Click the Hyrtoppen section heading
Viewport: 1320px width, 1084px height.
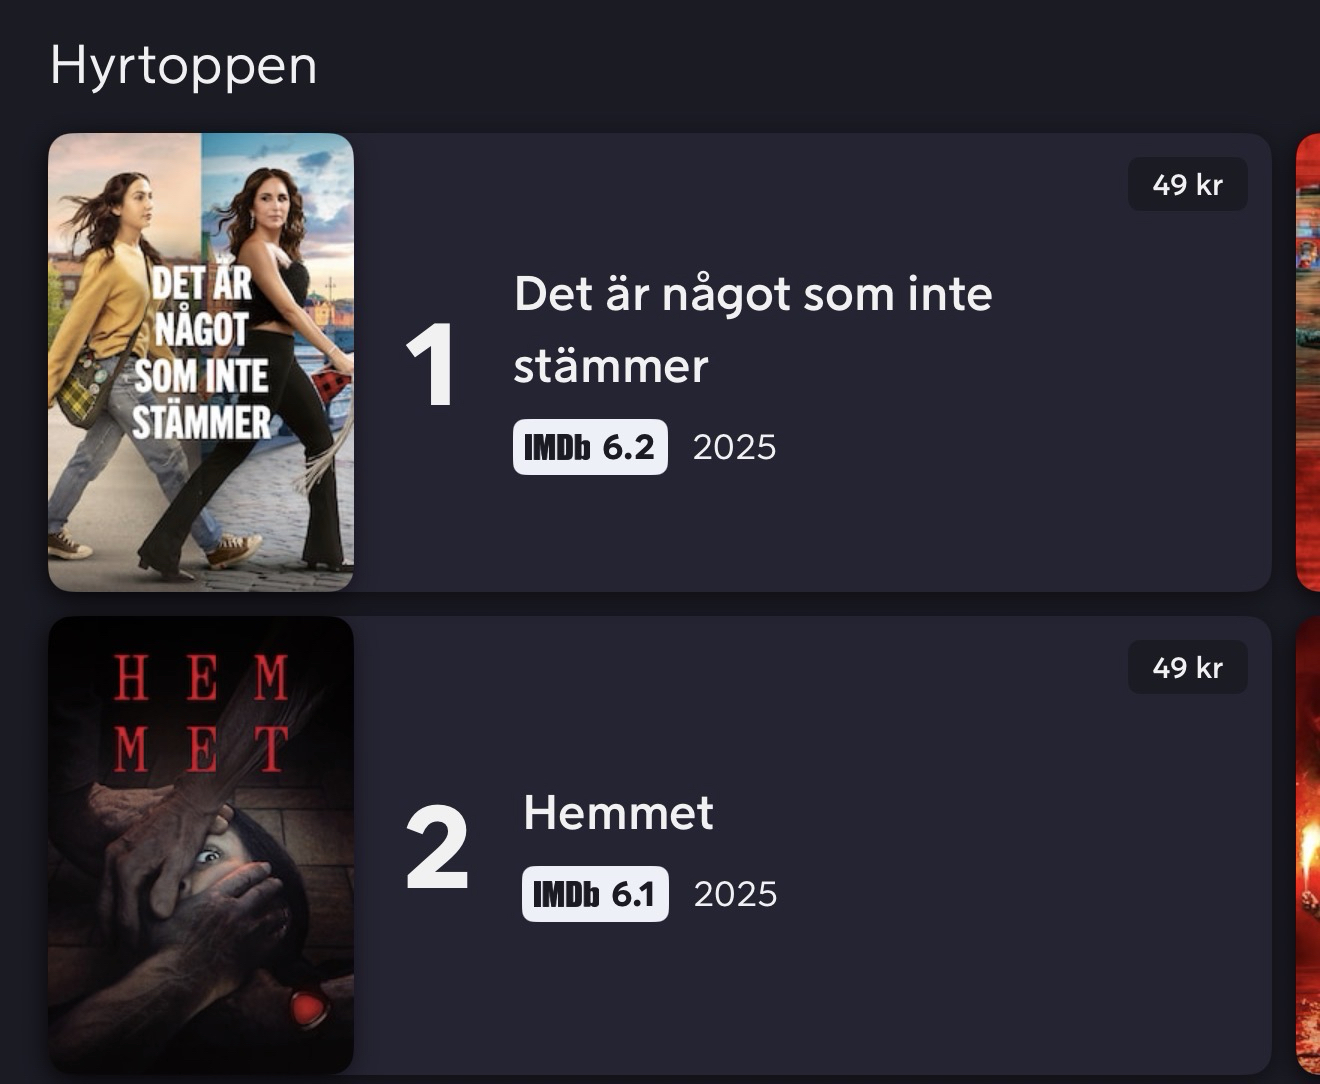[184, 66]
